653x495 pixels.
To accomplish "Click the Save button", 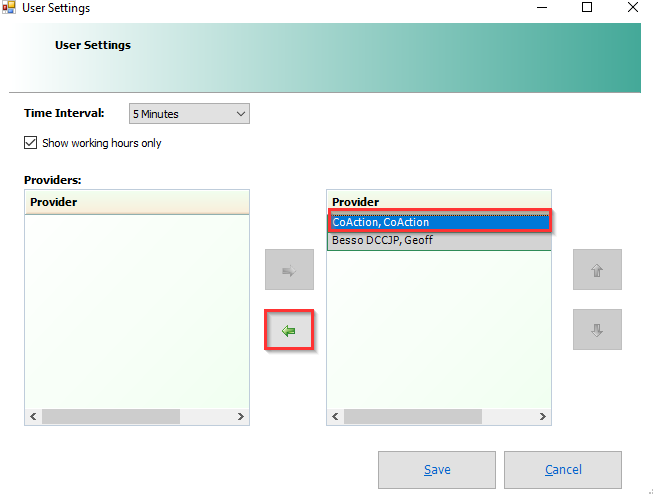I will (x=437, y=470).
